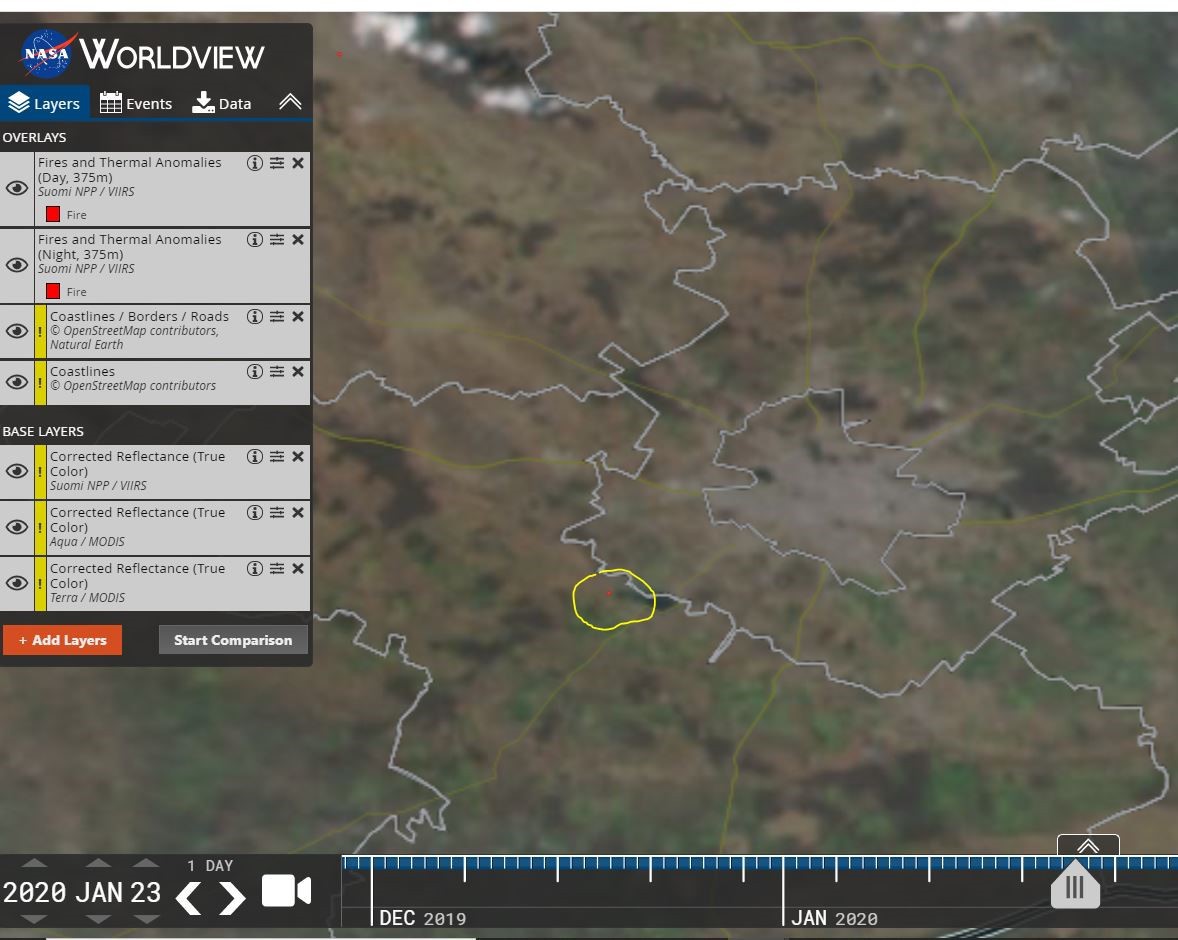The height and width of the screenshot is (940, 1178).
Task: Toggle visibility of Aqua MODIS base layer
Action: [x=17, y=527]
